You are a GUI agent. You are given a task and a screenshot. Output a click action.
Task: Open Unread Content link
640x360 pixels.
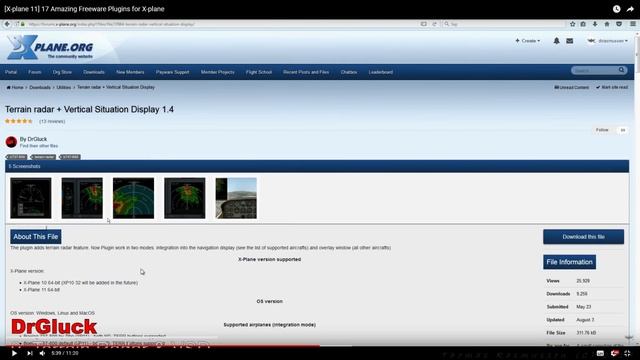571,87
